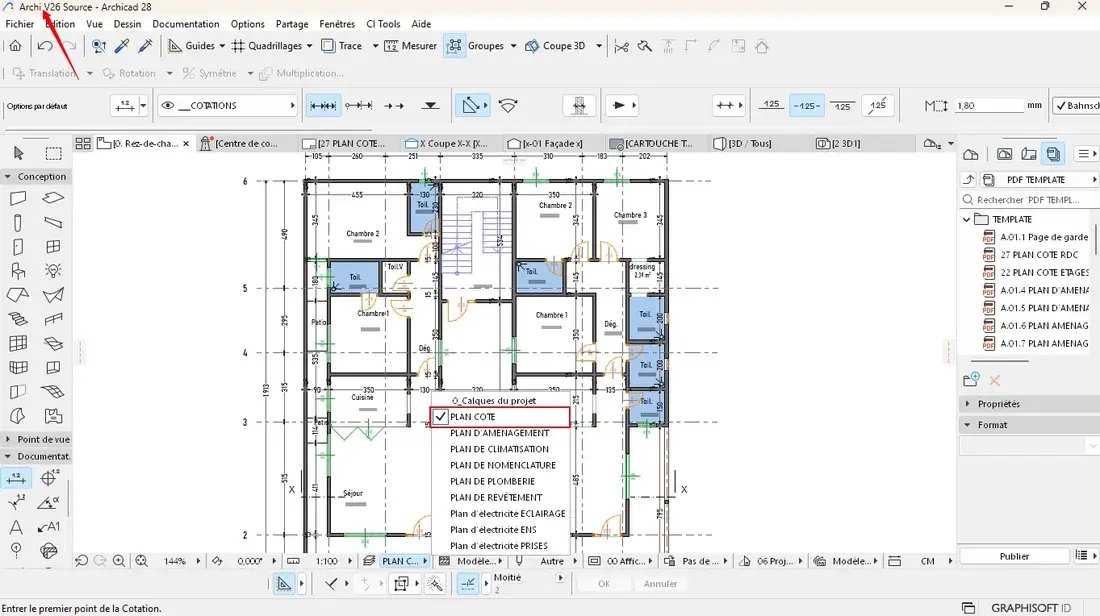
Task: Open the Fenêtres menu
Action: [x=337, y=24]
